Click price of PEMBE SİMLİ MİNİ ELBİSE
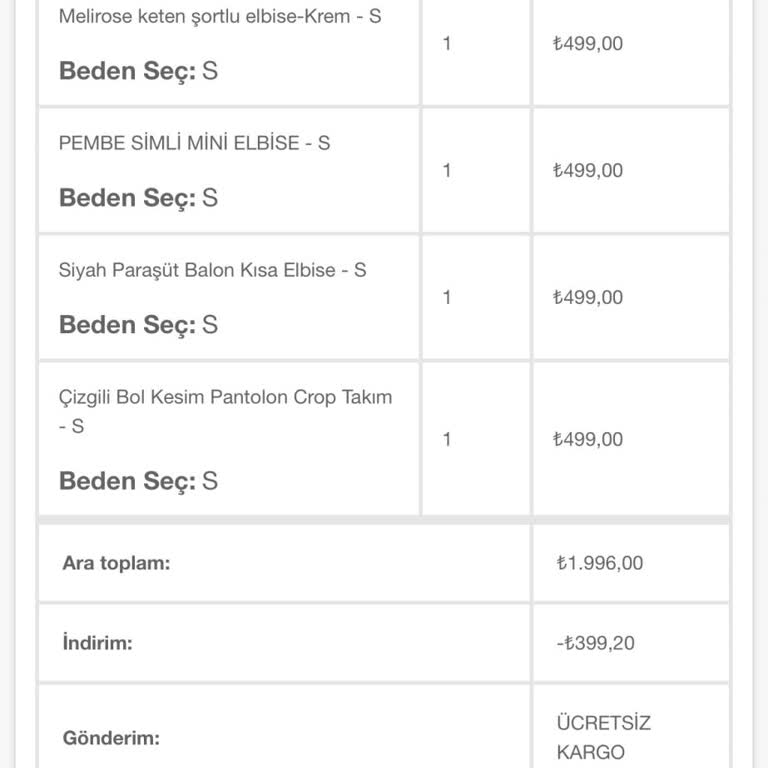The height and width of the screenshot is (768, 768). 588,171
